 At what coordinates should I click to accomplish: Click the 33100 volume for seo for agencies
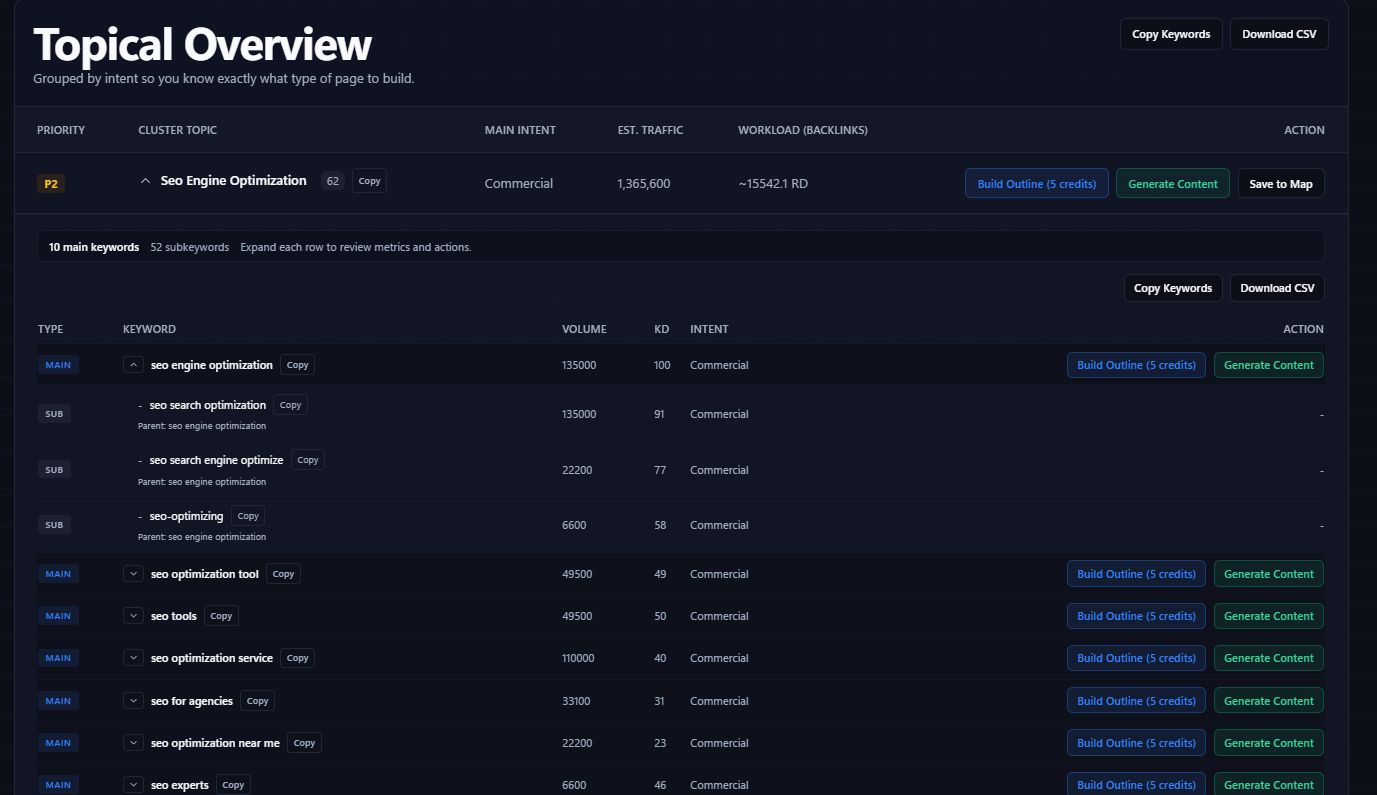[576, 701]
